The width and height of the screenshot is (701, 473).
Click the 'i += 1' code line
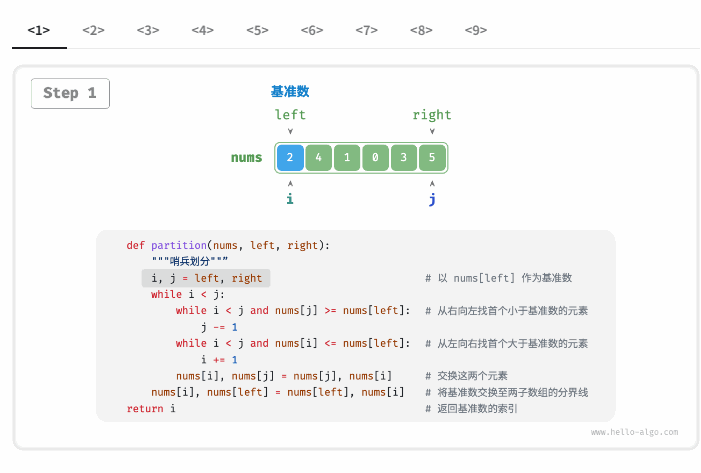pos(220,360)
